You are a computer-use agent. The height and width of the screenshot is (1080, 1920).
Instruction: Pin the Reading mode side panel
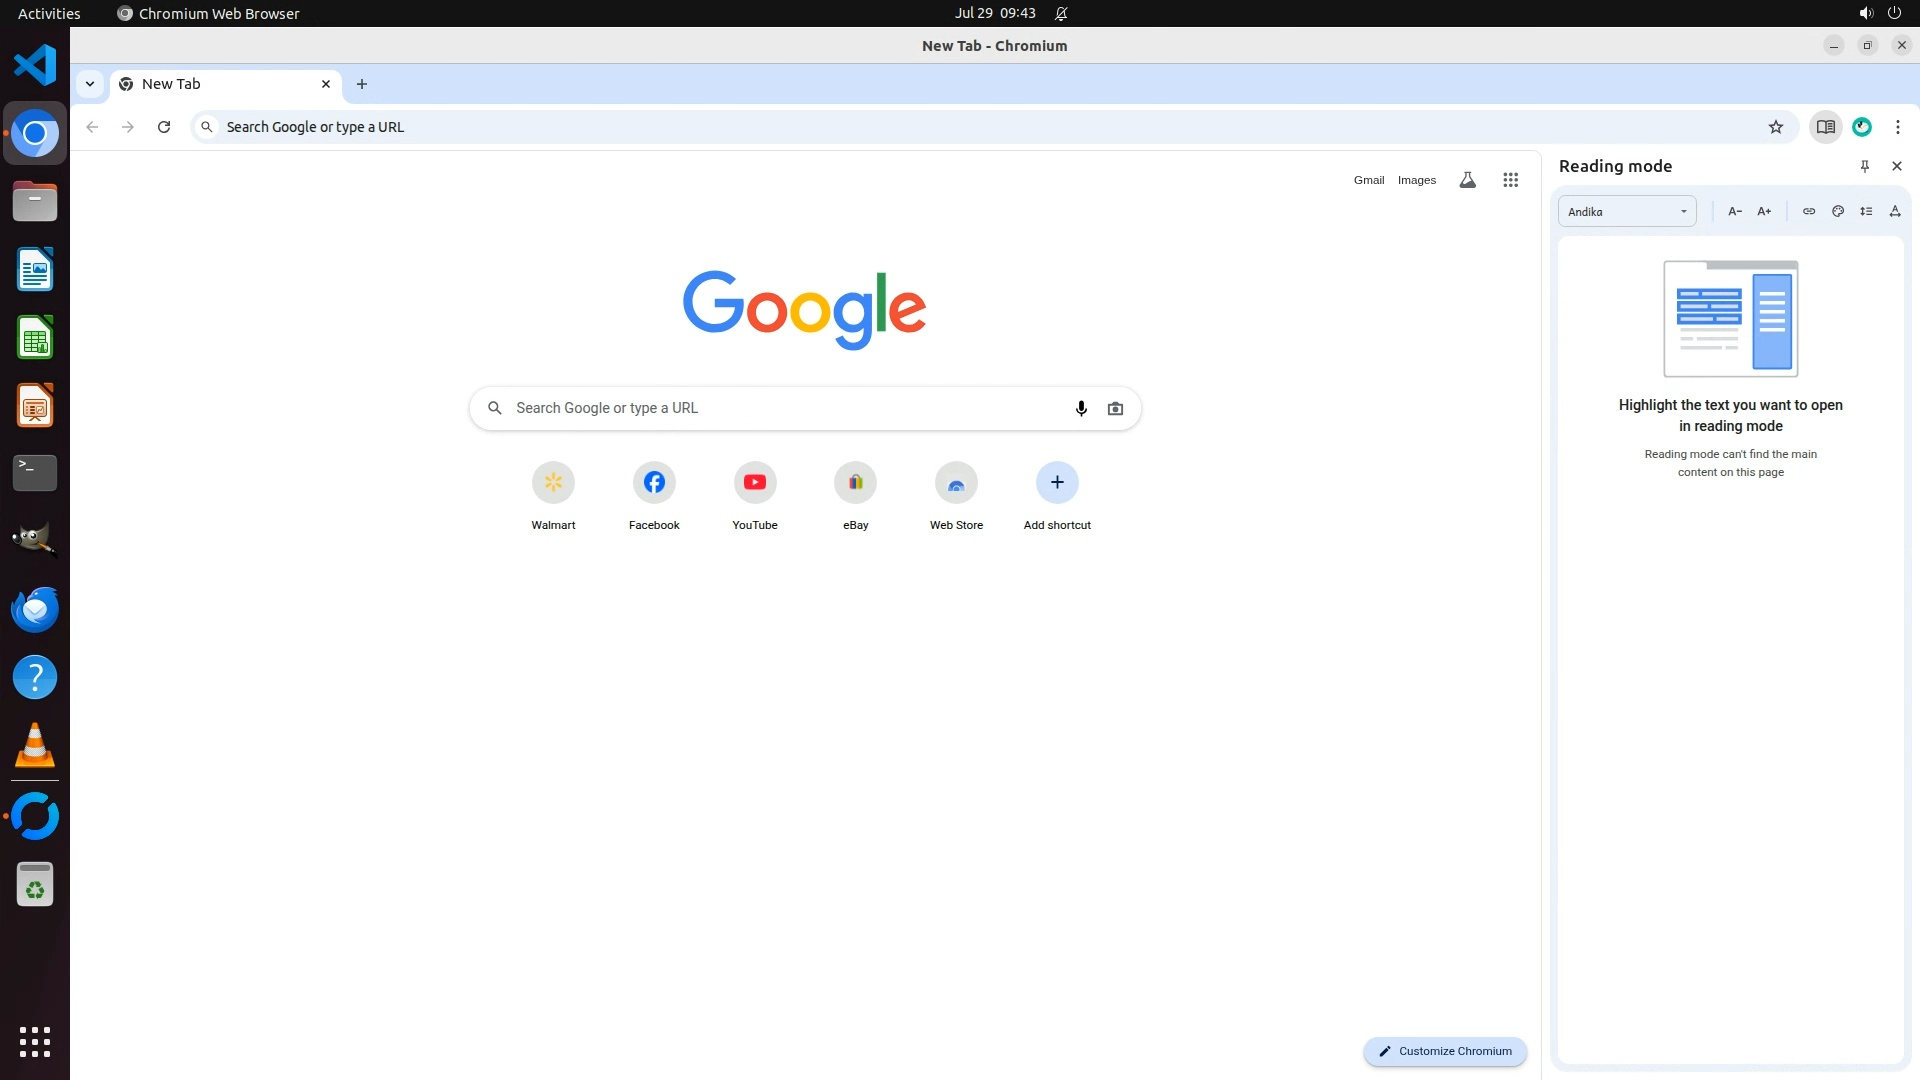coord(1864,166)
